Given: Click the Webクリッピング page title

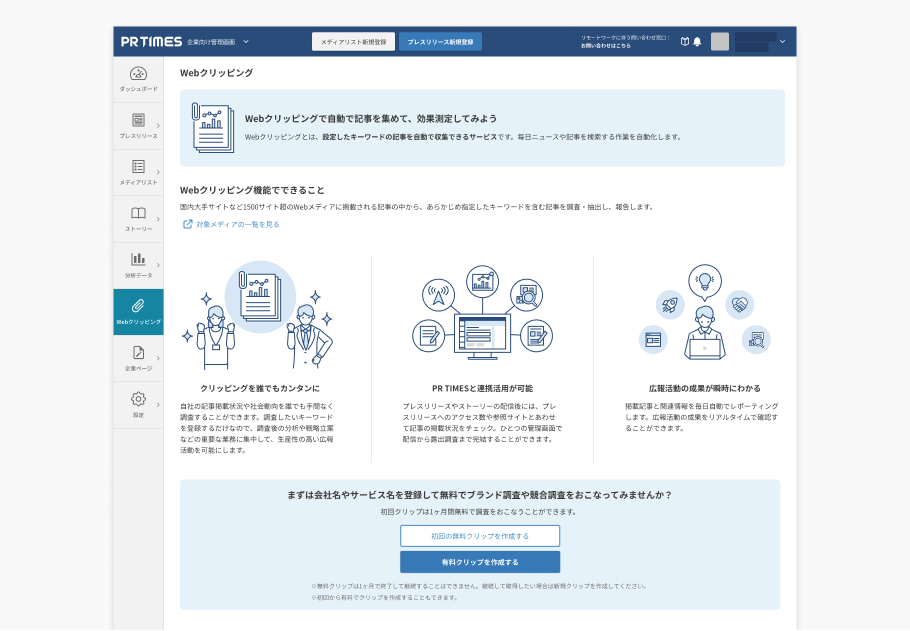Looking at the screenshot, I should (216, 73).
